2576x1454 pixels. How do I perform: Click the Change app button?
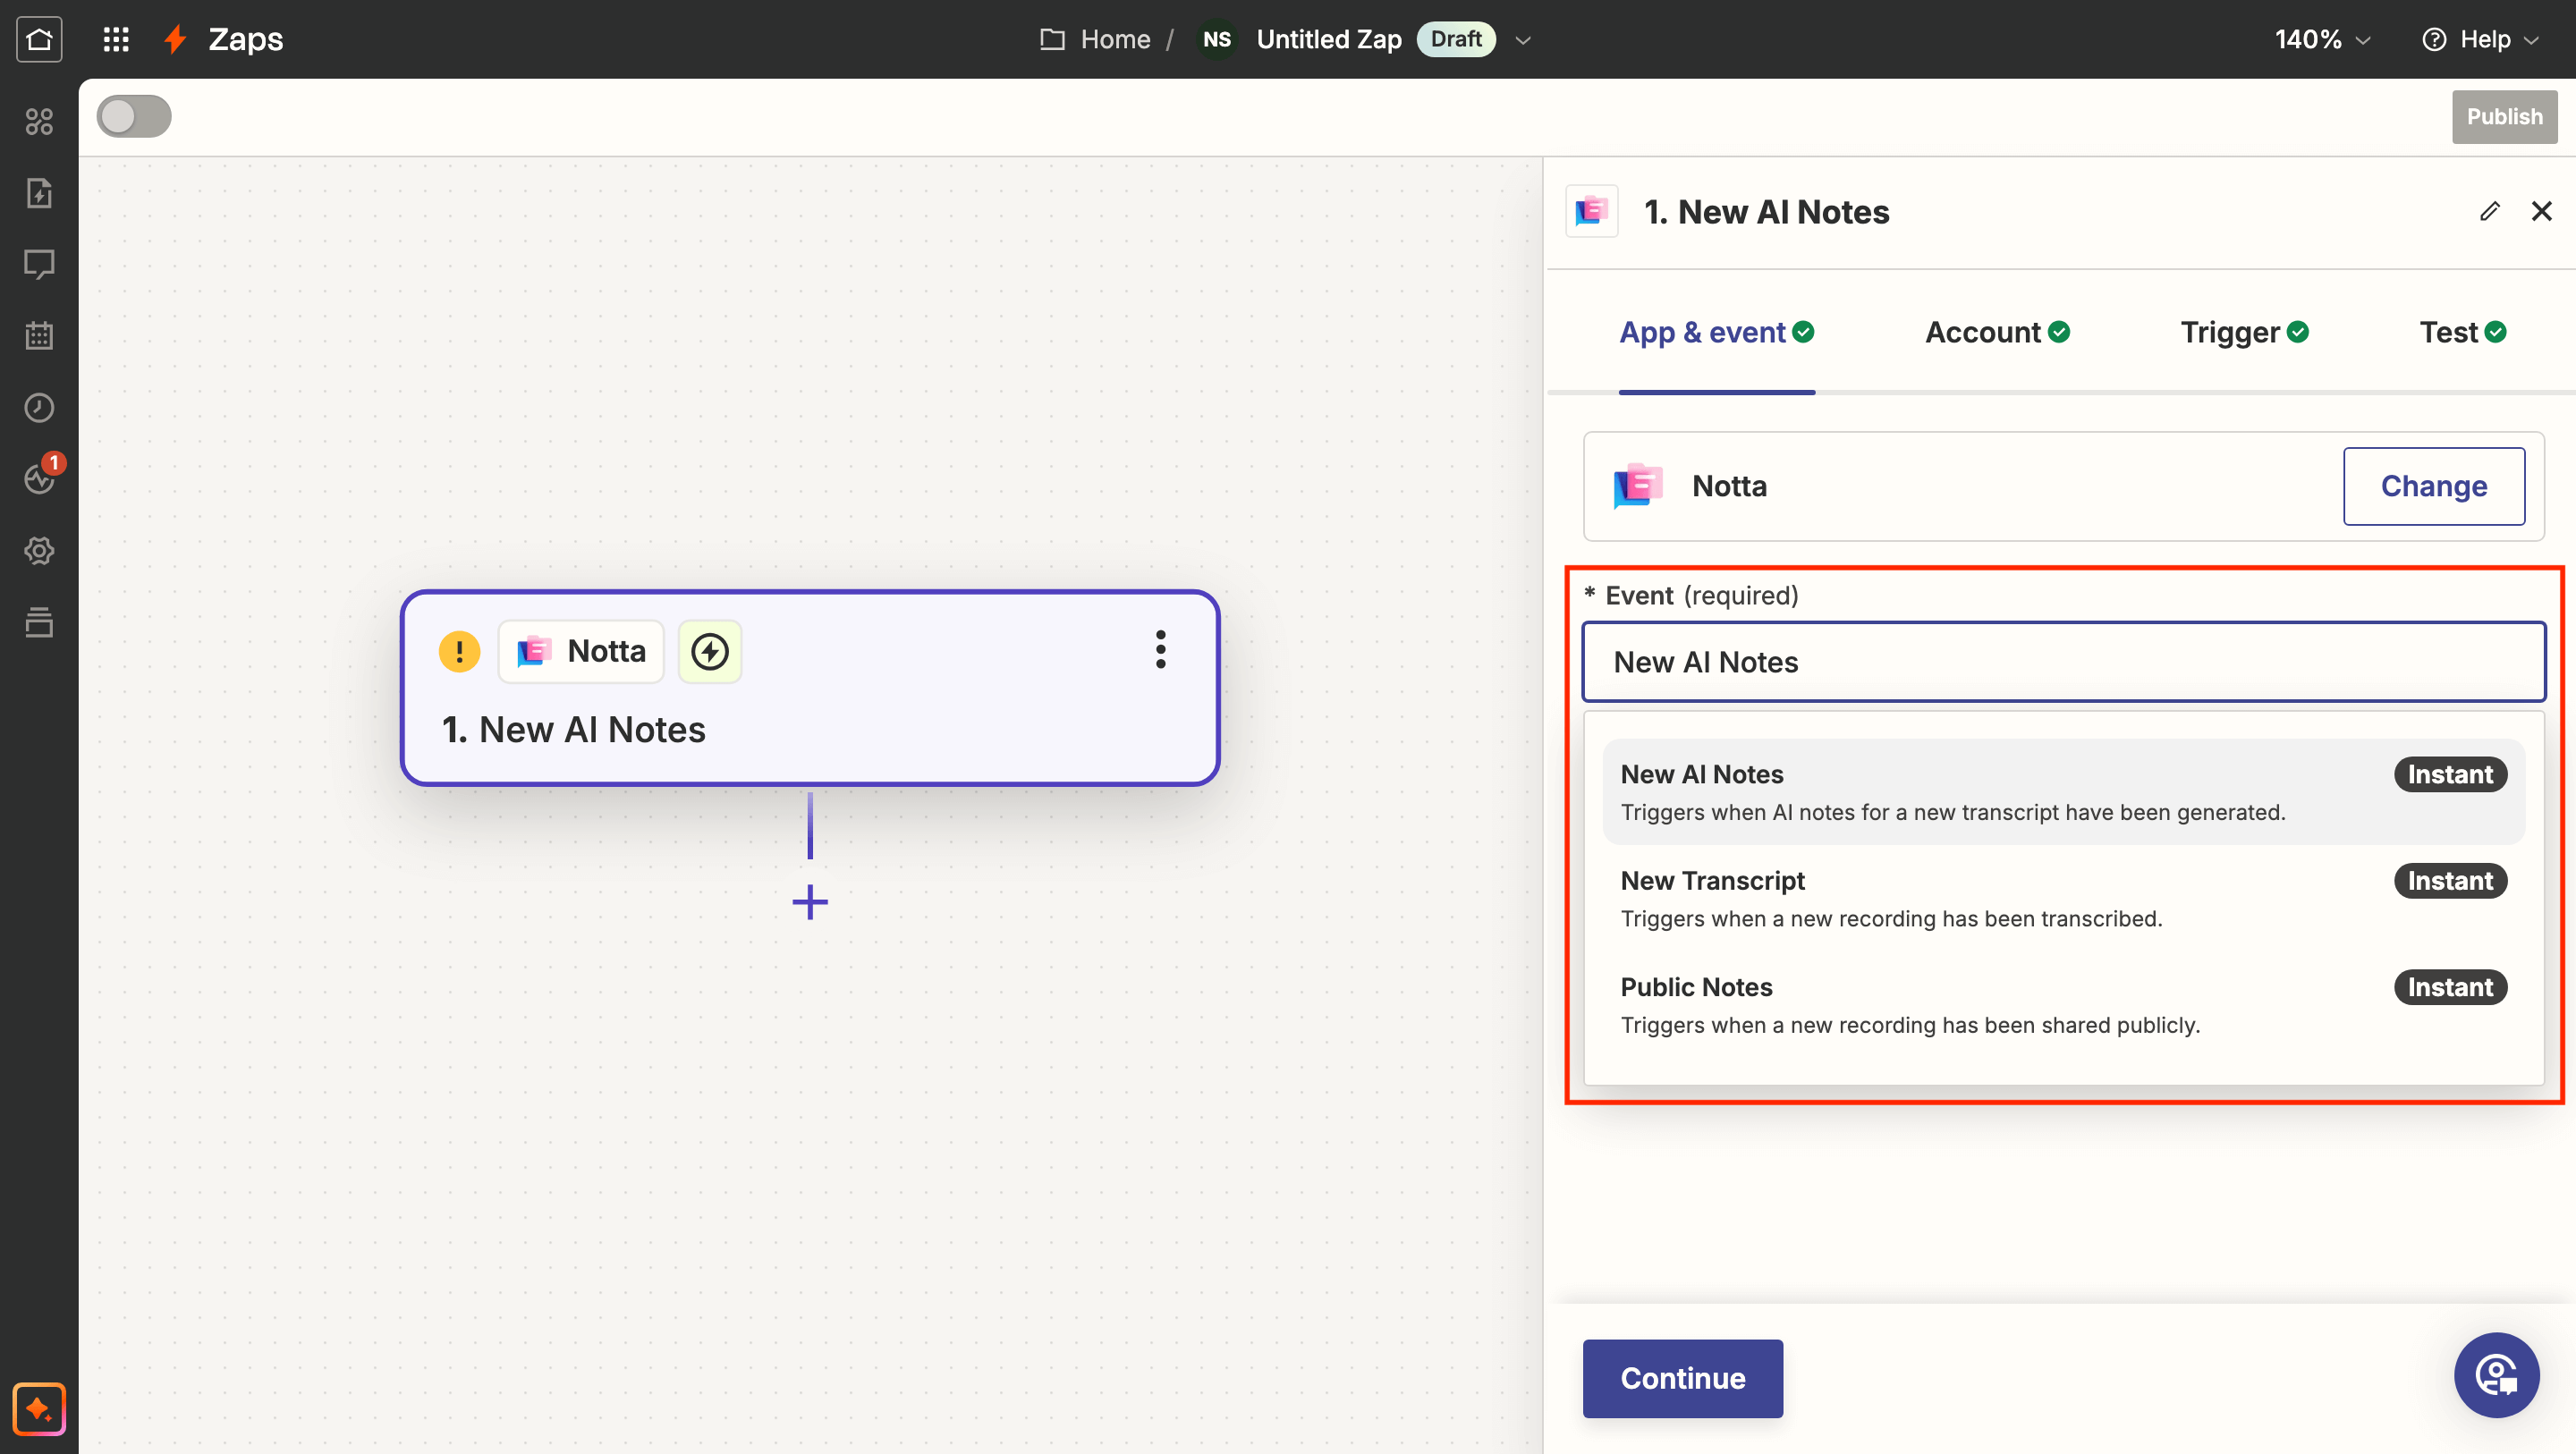2433,486
